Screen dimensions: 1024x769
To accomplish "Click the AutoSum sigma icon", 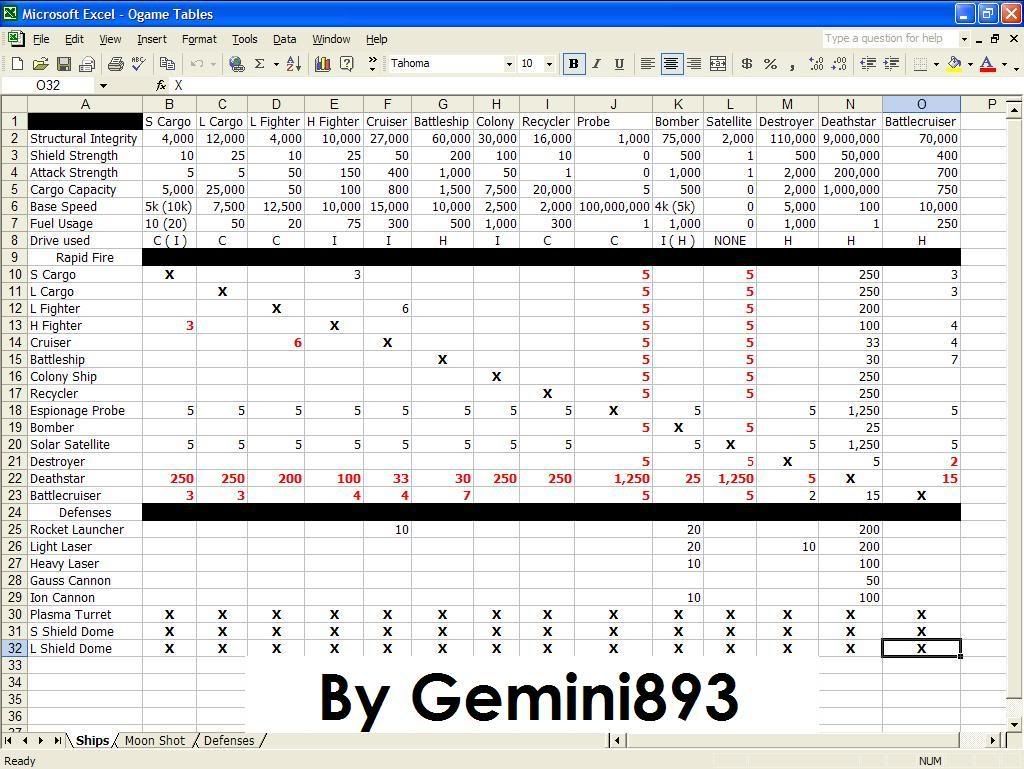I will pos(259,63).
